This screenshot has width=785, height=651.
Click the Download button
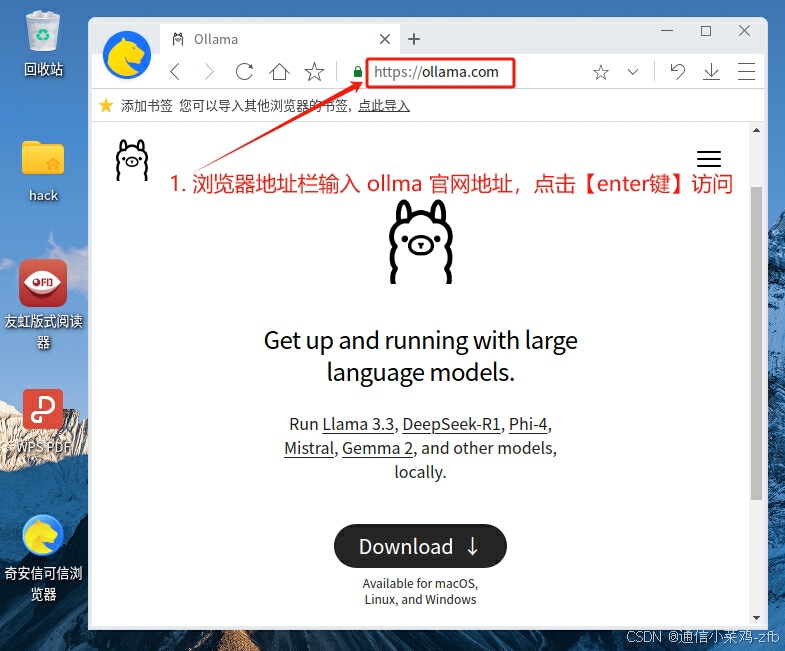coord(420,546)
